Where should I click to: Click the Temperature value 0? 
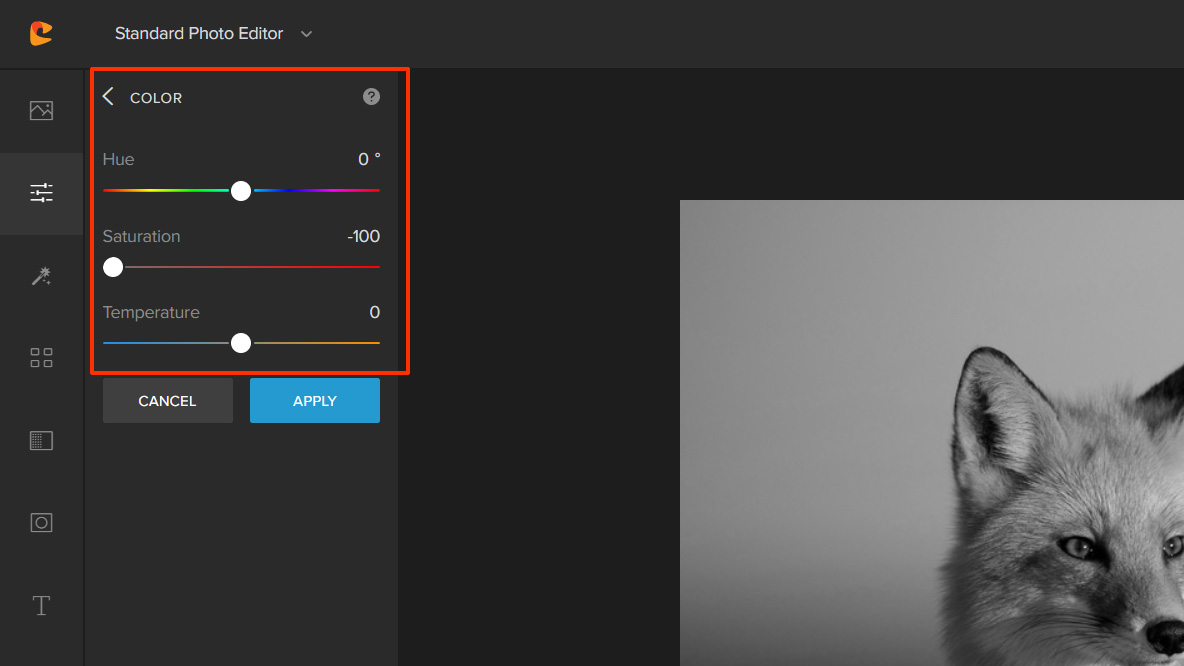click(x=374, y=312)
